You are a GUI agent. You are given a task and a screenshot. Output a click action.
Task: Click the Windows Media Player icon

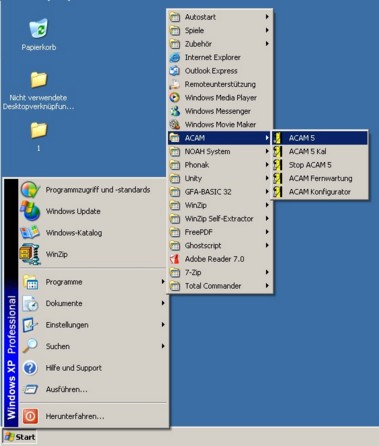click(175, 98)
